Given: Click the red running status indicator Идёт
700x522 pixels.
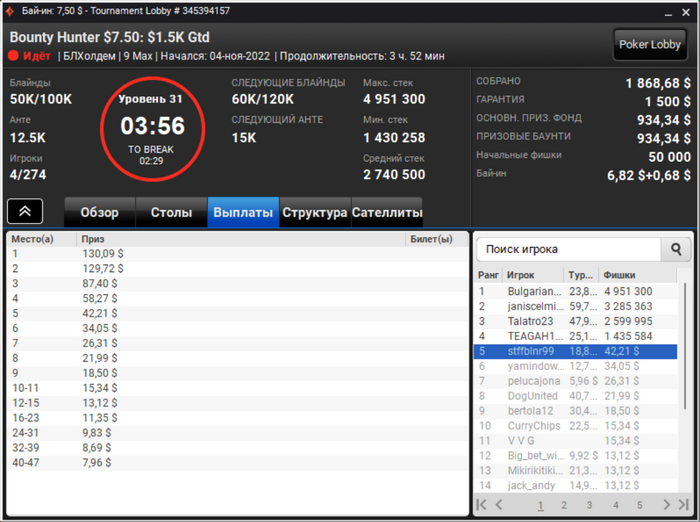Looking at the screenshot, I should [x=30, y=56].
